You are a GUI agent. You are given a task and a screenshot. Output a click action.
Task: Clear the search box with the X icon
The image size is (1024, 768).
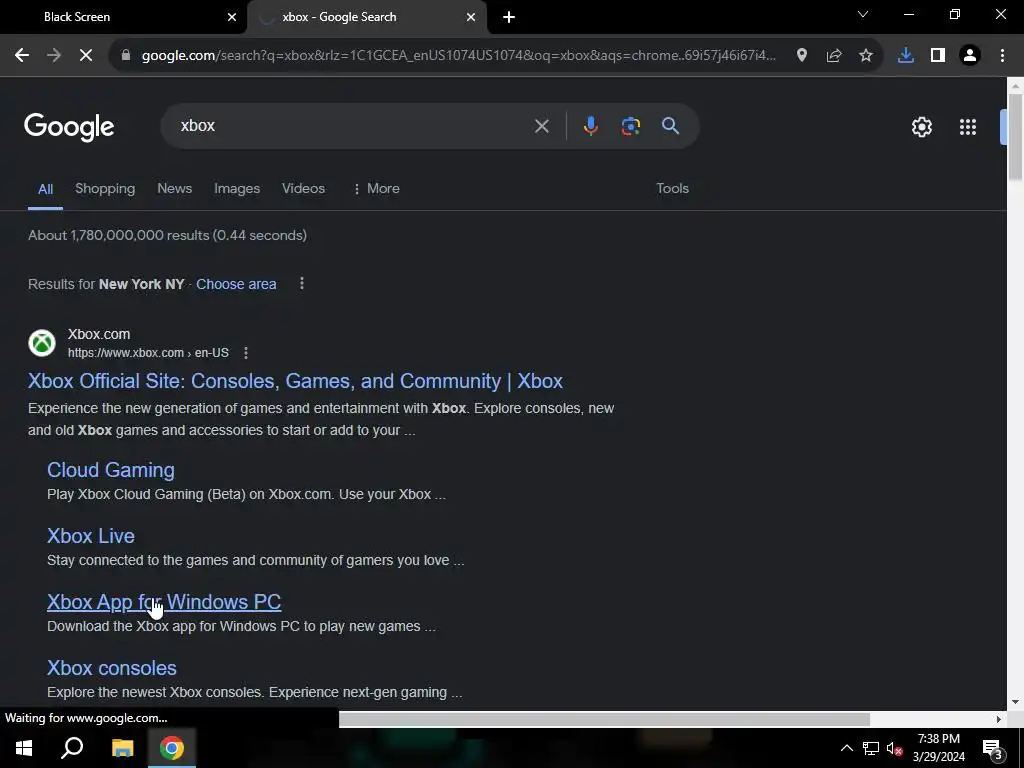click(541, 126)
